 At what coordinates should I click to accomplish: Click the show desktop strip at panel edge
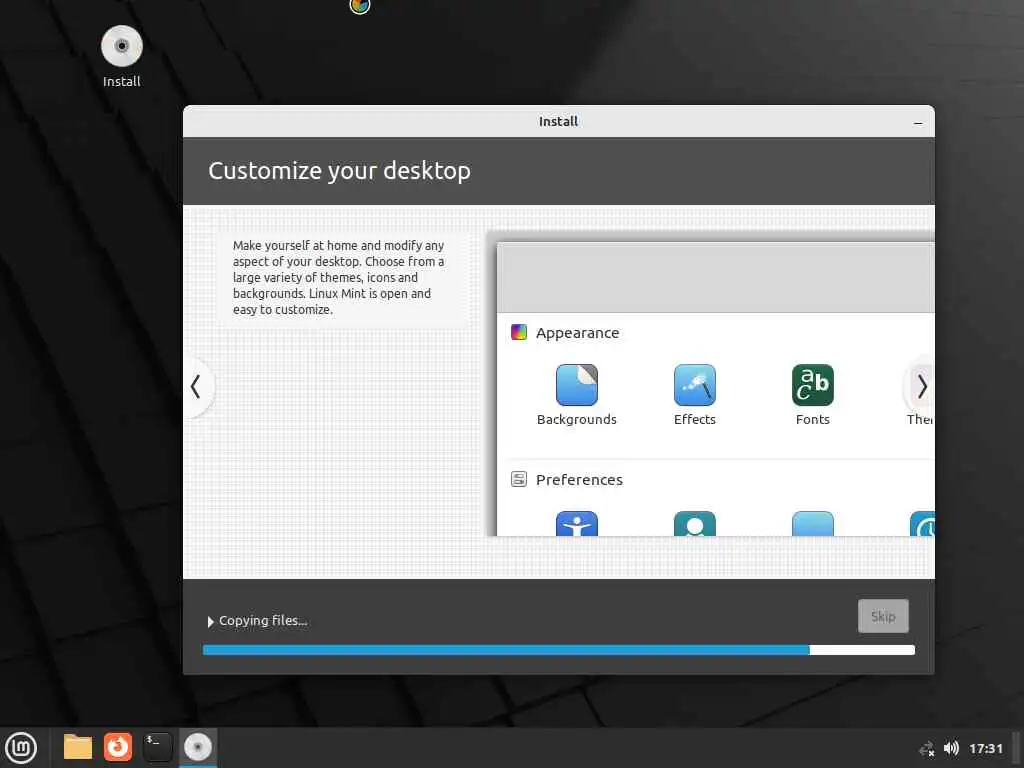1018,748
